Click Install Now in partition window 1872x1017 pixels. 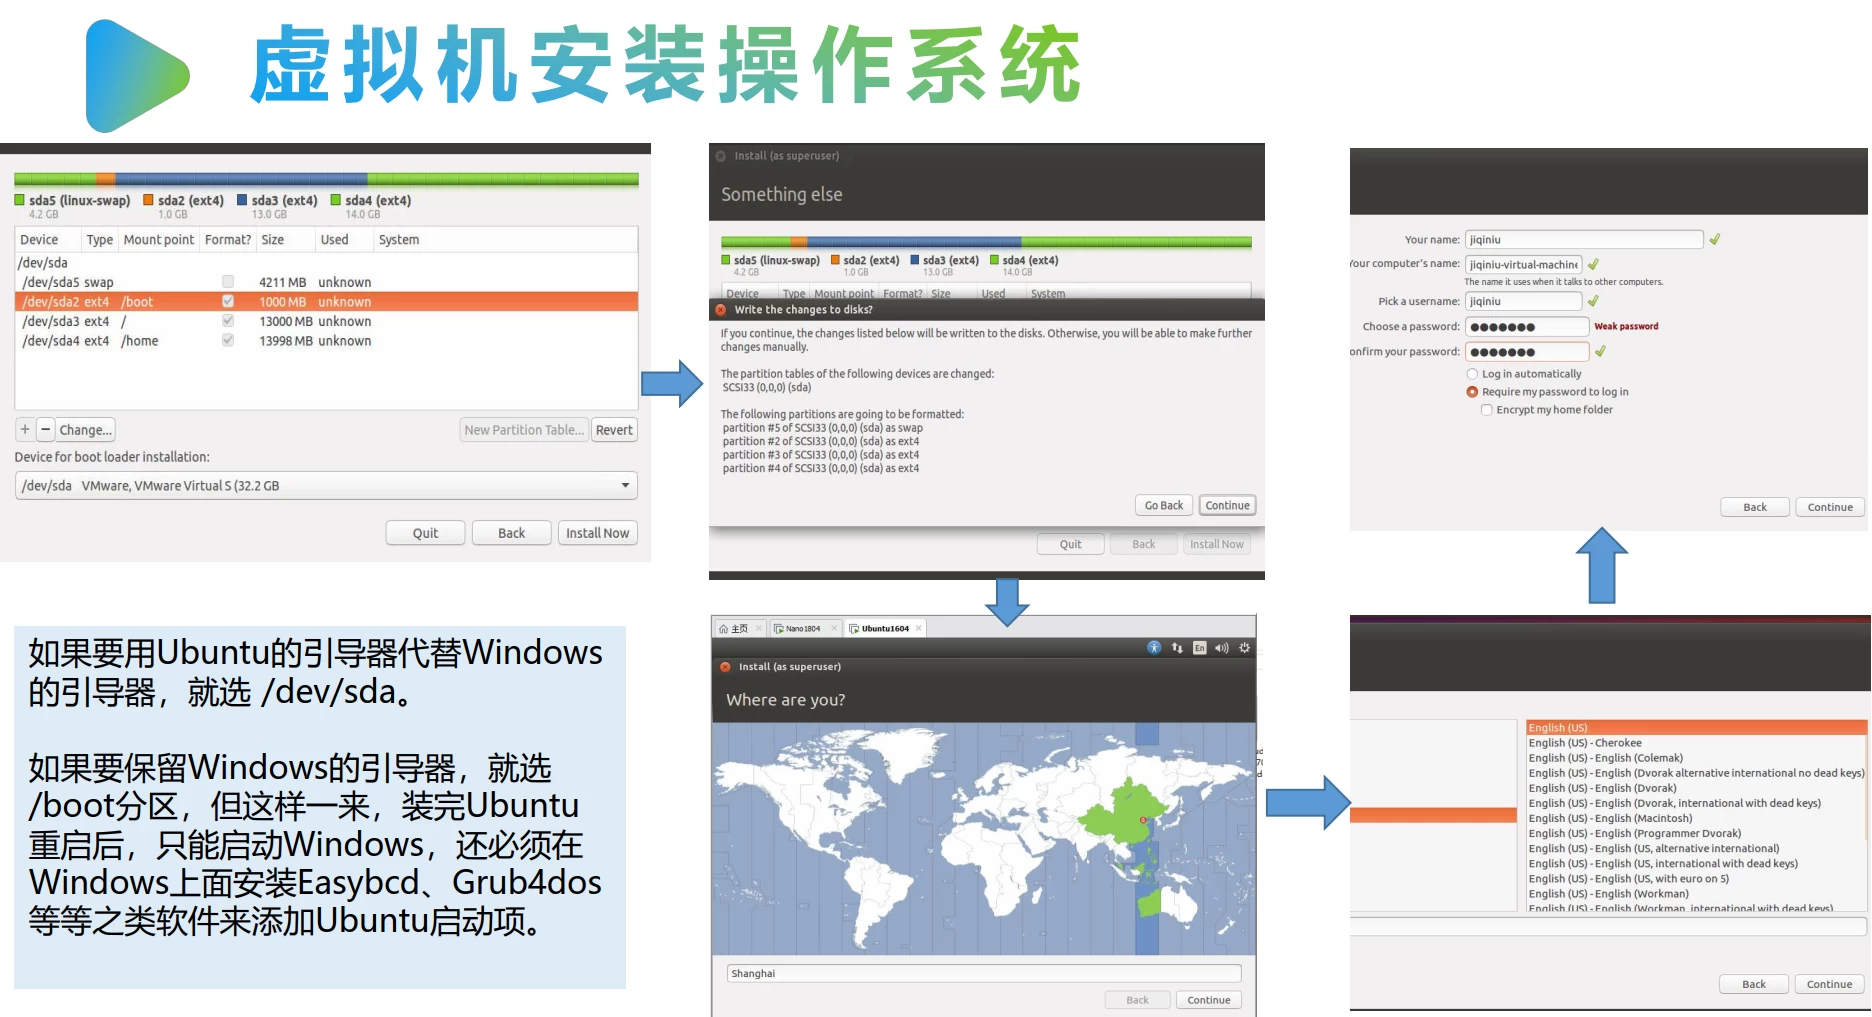[x=597, y=533]
